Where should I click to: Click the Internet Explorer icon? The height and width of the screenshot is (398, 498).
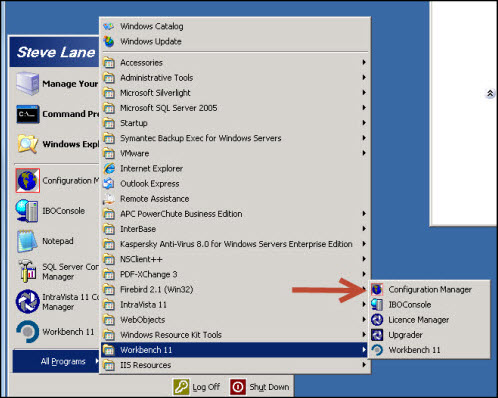click(x=109, y=168)
